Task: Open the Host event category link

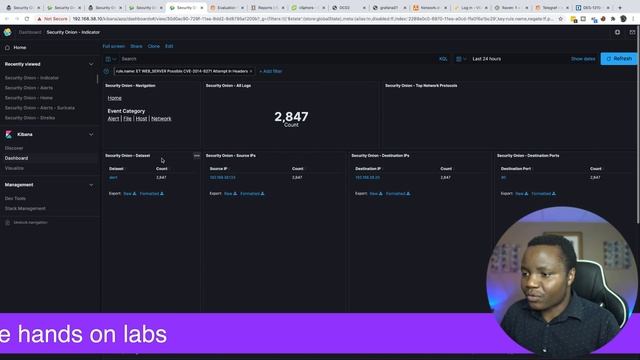Action: 141,119
